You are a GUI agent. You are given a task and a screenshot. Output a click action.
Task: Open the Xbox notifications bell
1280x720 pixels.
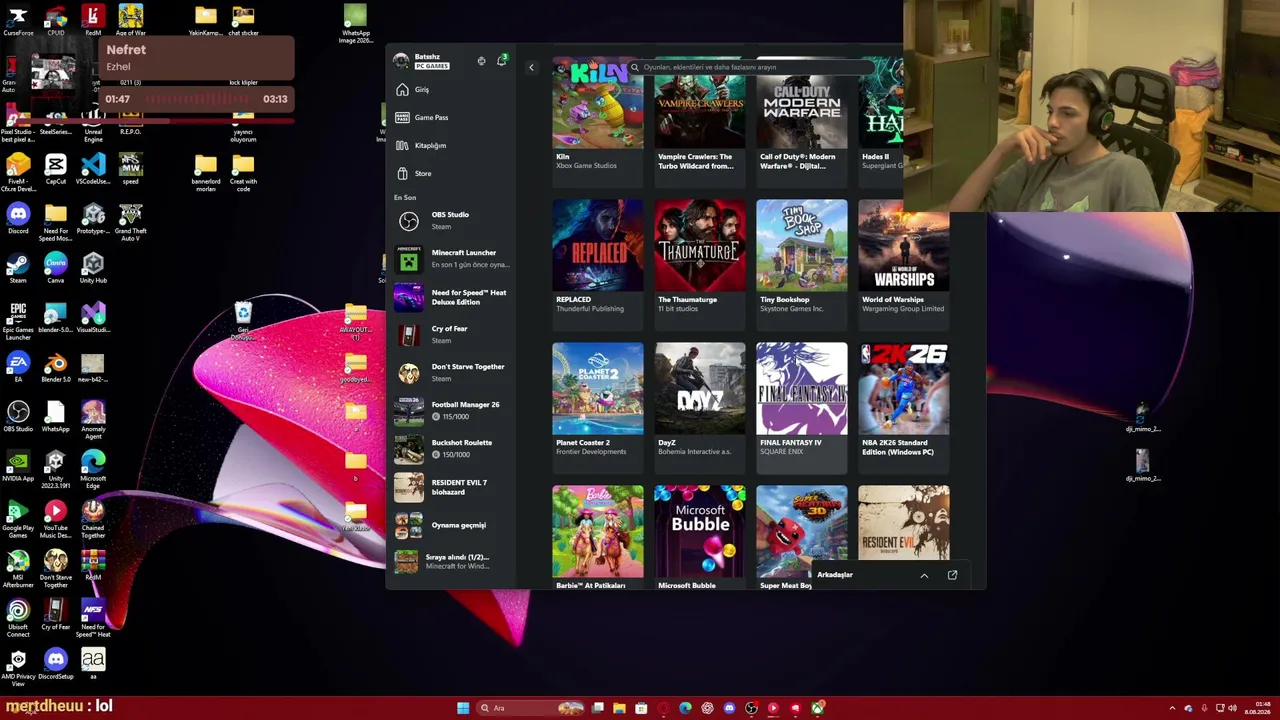pyautogui.click(x=501, y=61)
